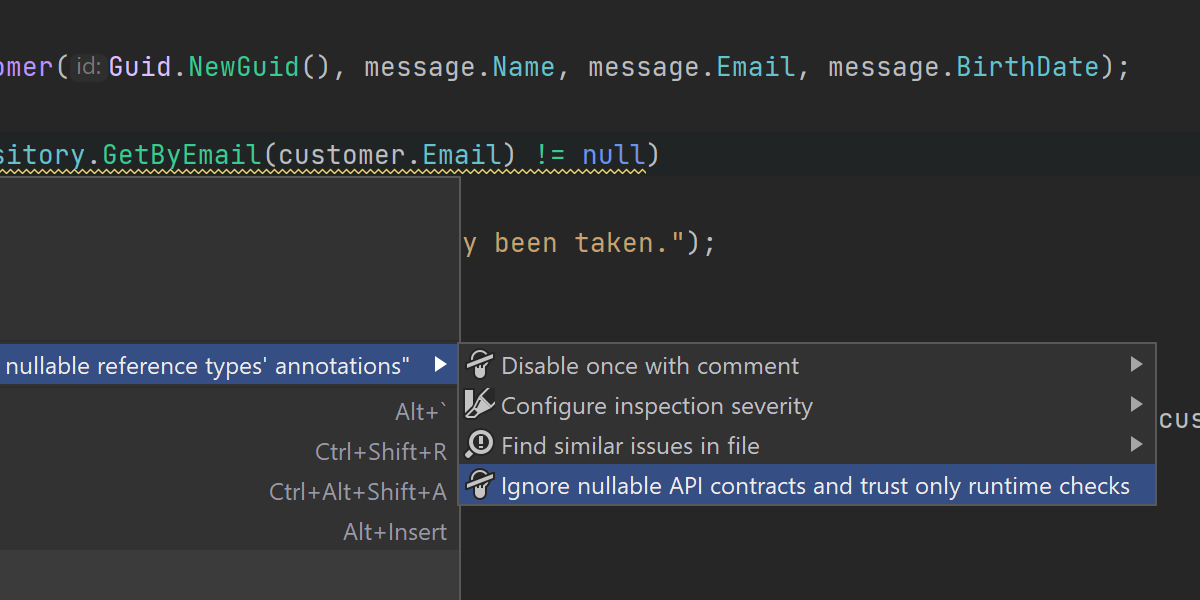
Task: Click the null keyword in the condition
Action: tap(613, 156)
